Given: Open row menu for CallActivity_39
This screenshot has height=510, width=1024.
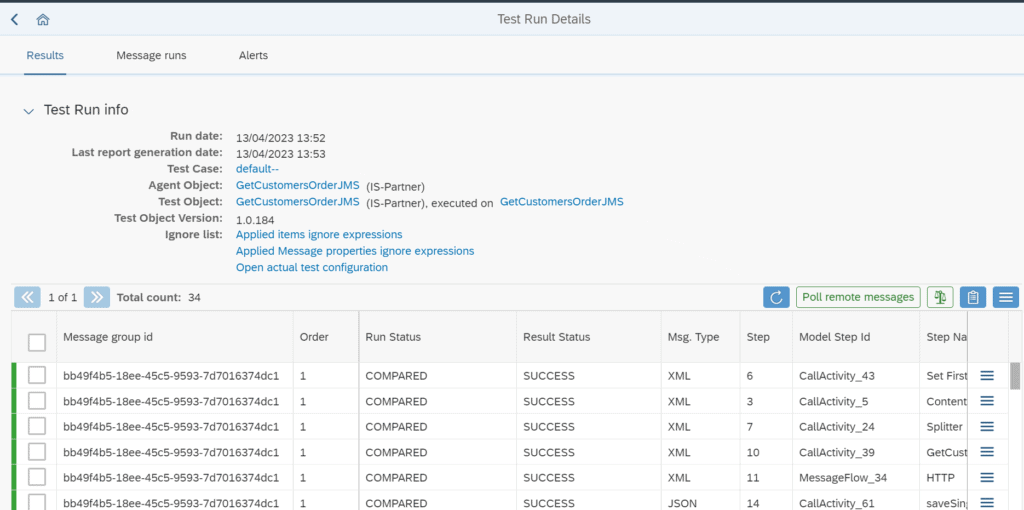Looking at the screenshot, I should click(x=987, y=452).
